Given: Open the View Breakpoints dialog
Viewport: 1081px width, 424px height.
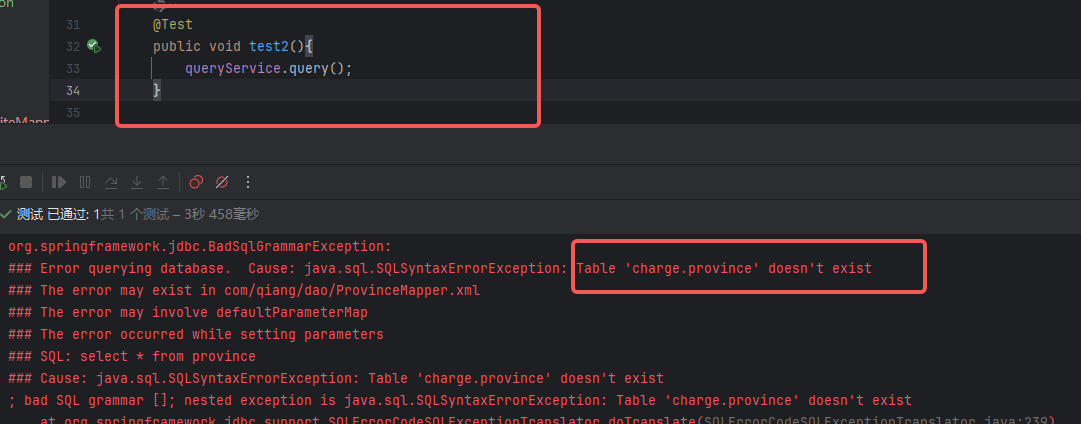Looking at the screenshot, I should click(x=196, y=182).
